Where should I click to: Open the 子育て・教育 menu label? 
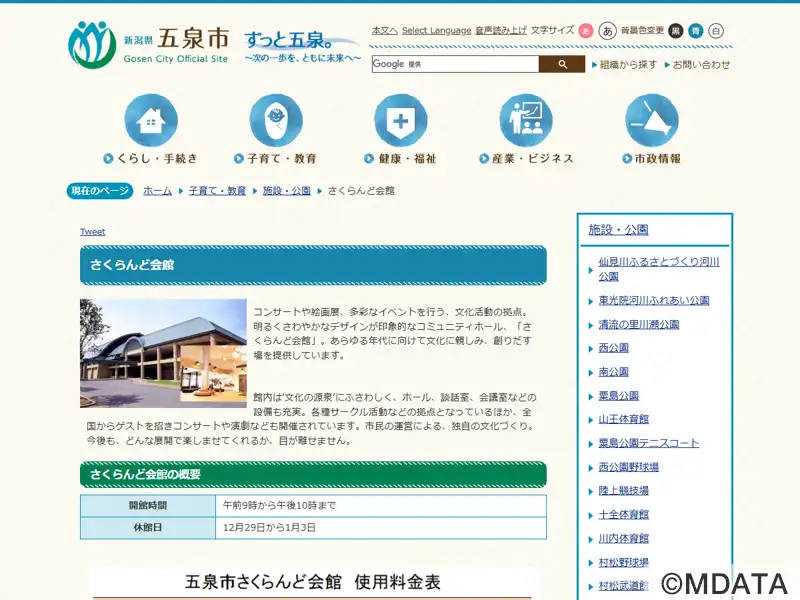coord(276,159)
